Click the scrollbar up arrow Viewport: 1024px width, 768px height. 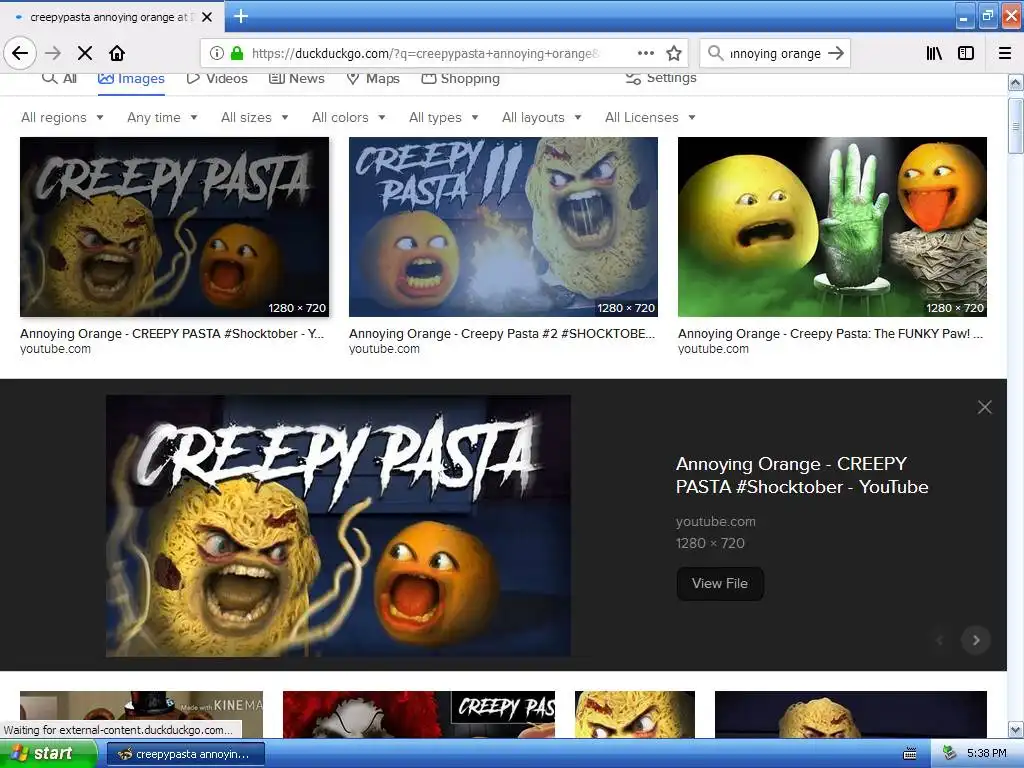(x=1015, y=83)
